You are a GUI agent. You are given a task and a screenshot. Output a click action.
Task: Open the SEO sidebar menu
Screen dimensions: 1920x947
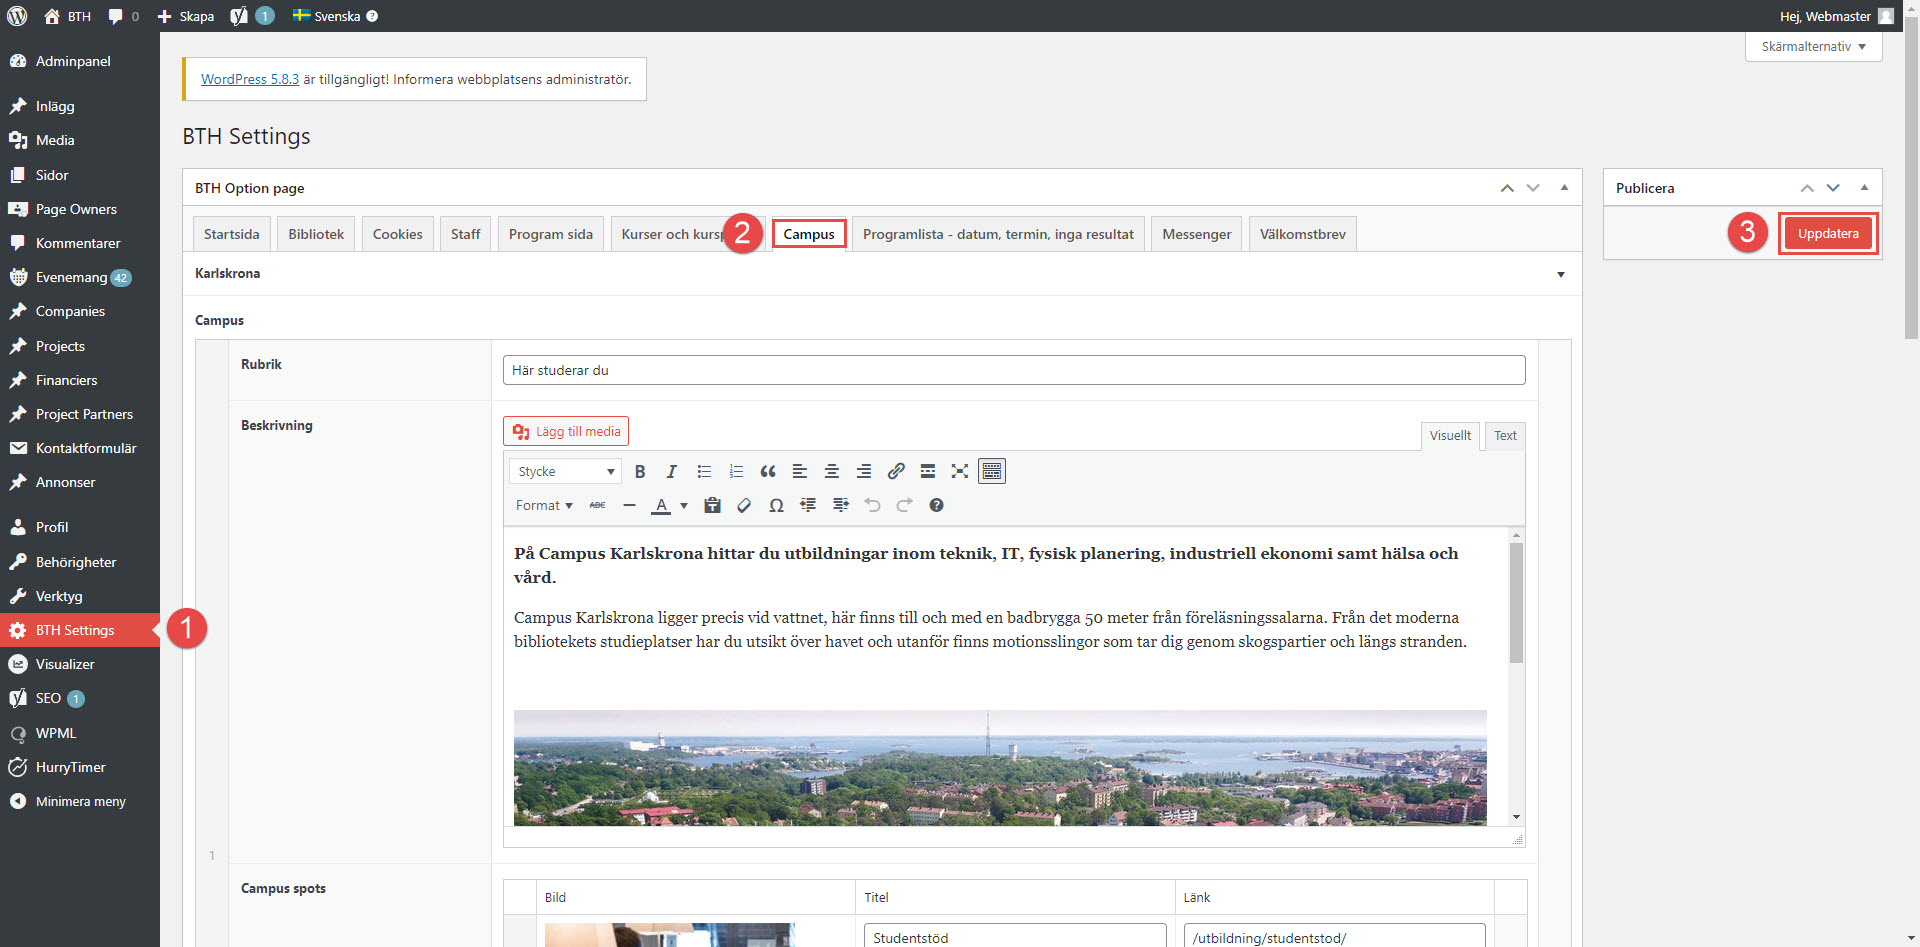pyautogui.click(x=80, y=698)
